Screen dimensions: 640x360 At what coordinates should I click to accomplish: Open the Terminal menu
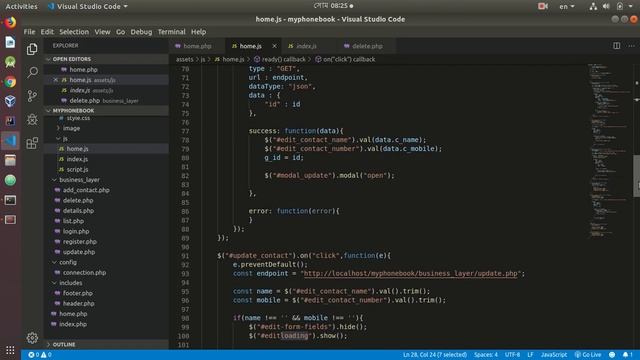[x=171, y=32]
